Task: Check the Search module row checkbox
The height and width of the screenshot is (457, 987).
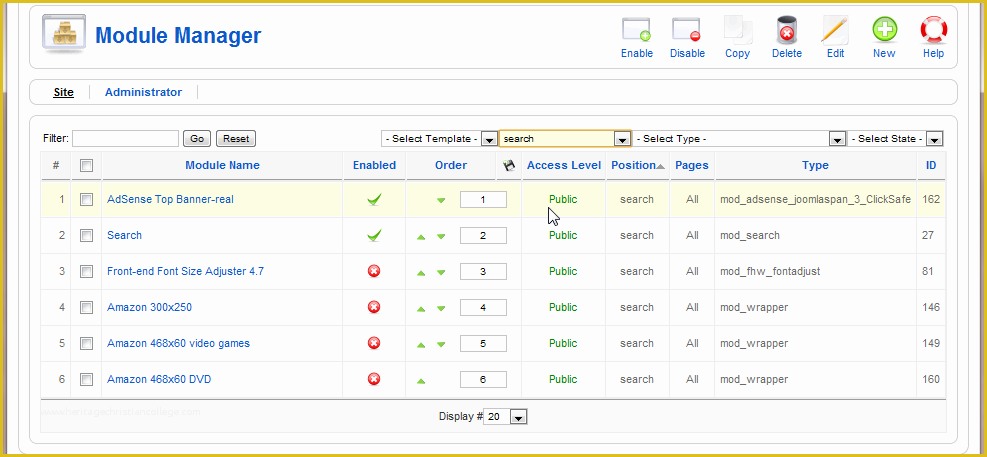Action: coord(86,235)
